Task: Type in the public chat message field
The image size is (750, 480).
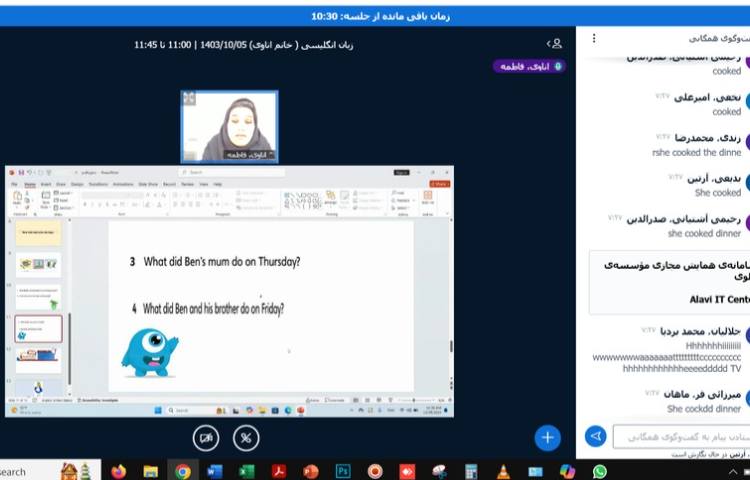Action: 680,436
